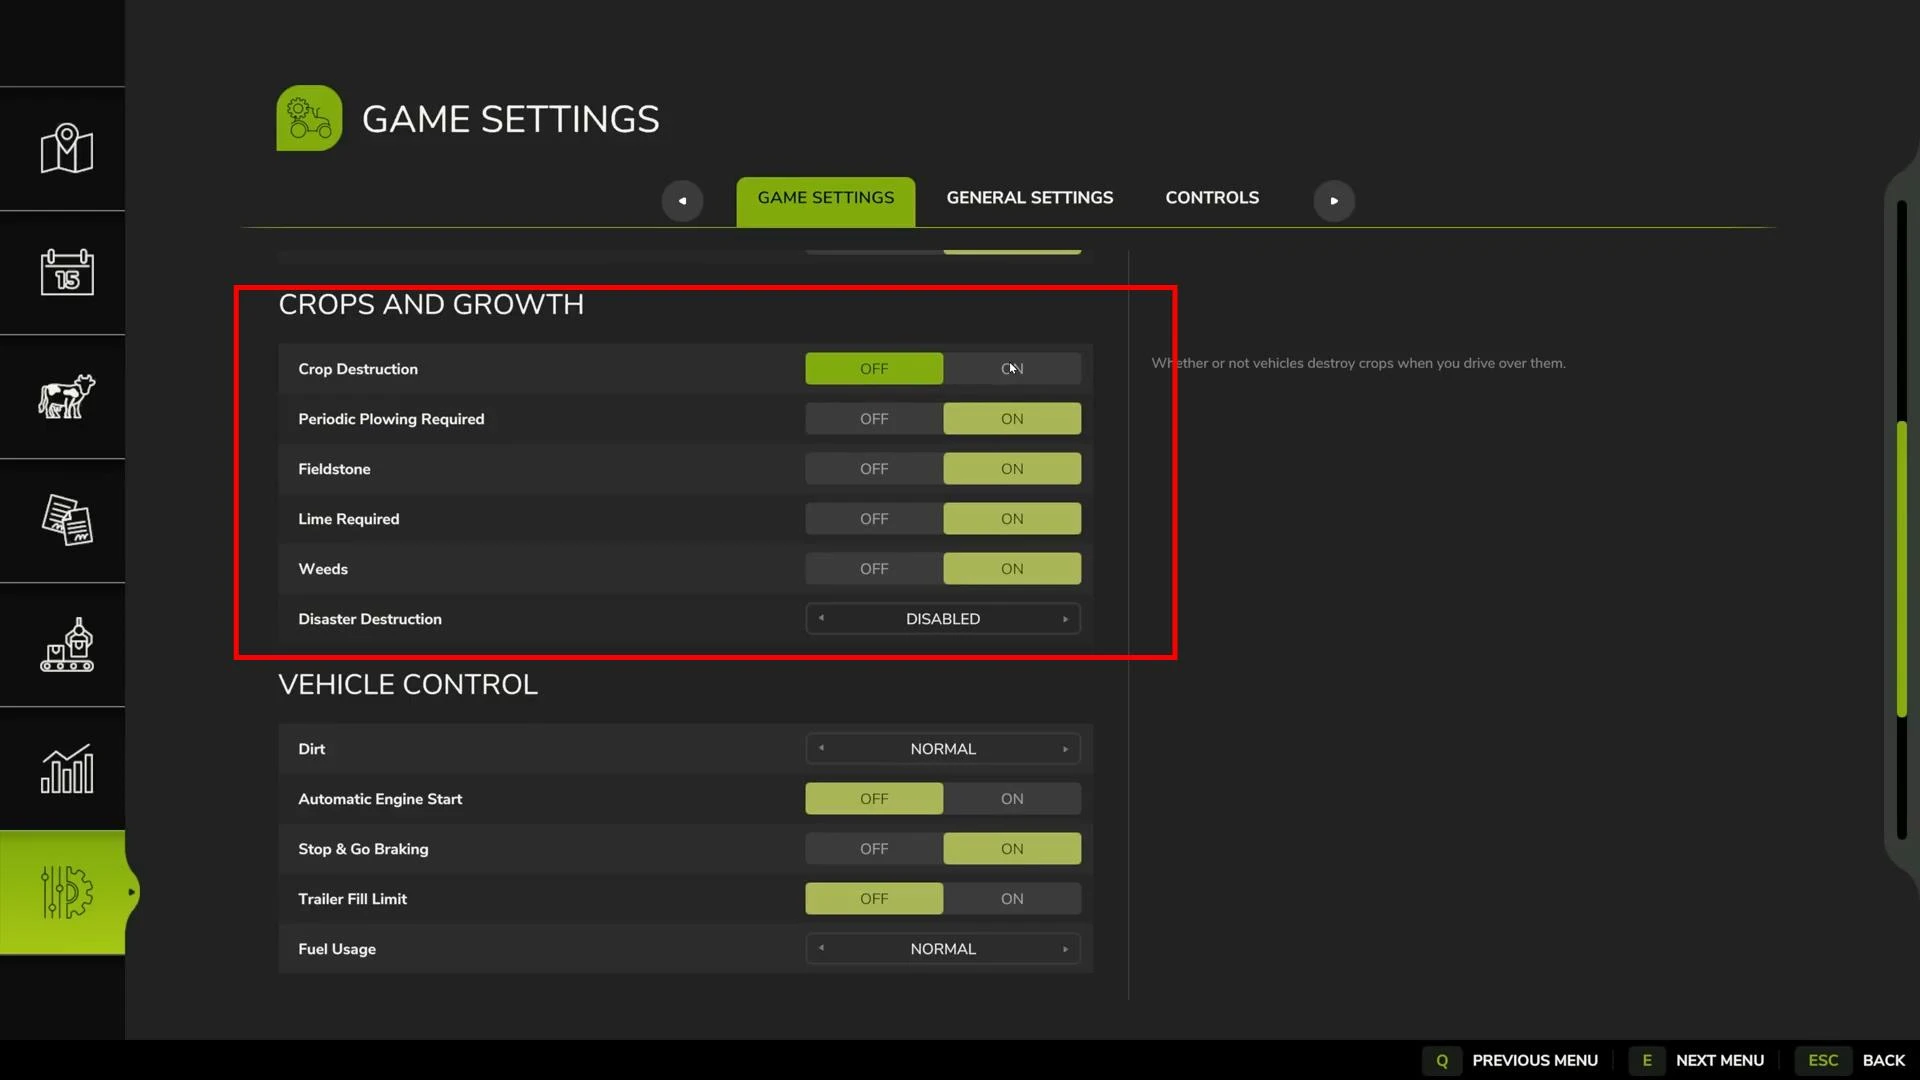Click the Fuel Usage label

[x=337, y=949]
